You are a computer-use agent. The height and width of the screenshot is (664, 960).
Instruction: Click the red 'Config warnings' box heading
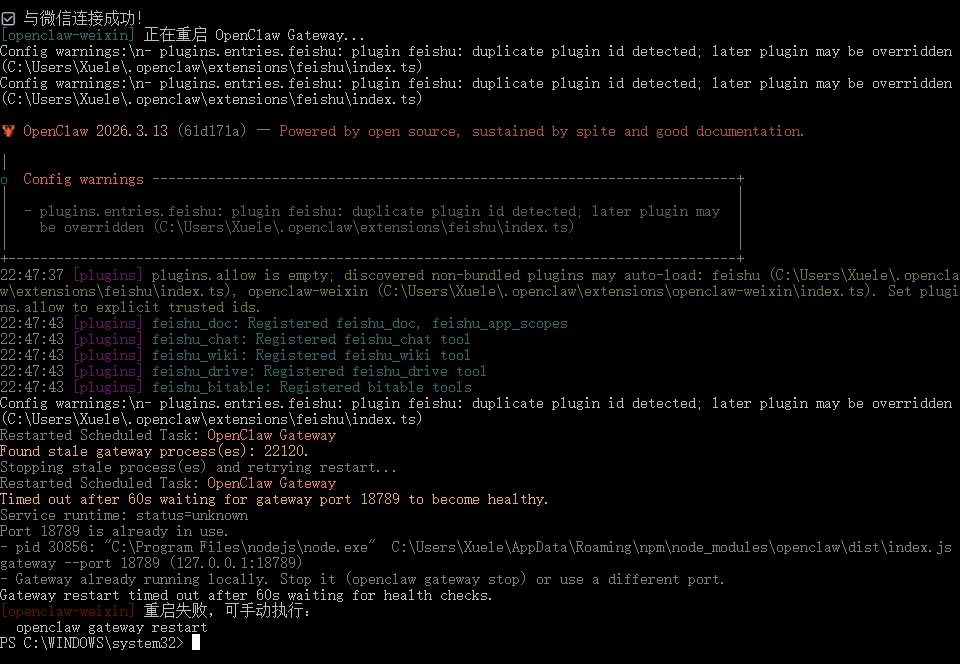[83, 179]
